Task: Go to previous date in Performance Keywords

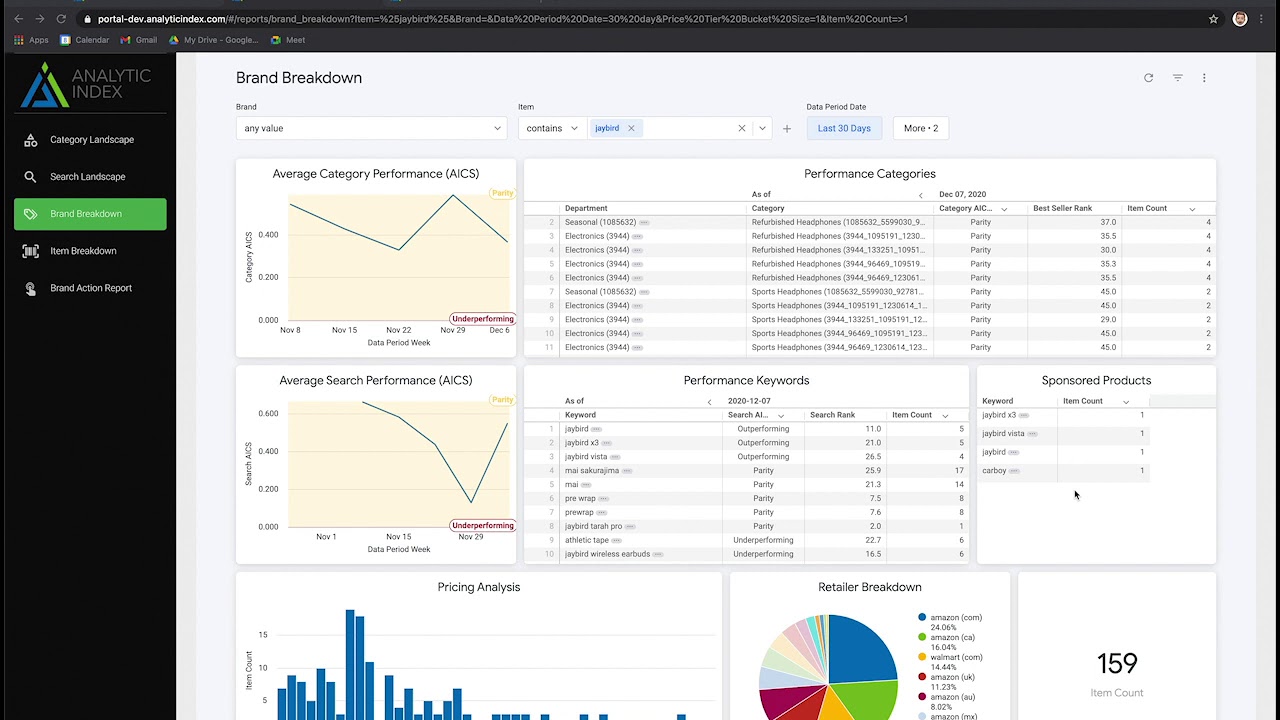Action: click(x=709, y=402)
